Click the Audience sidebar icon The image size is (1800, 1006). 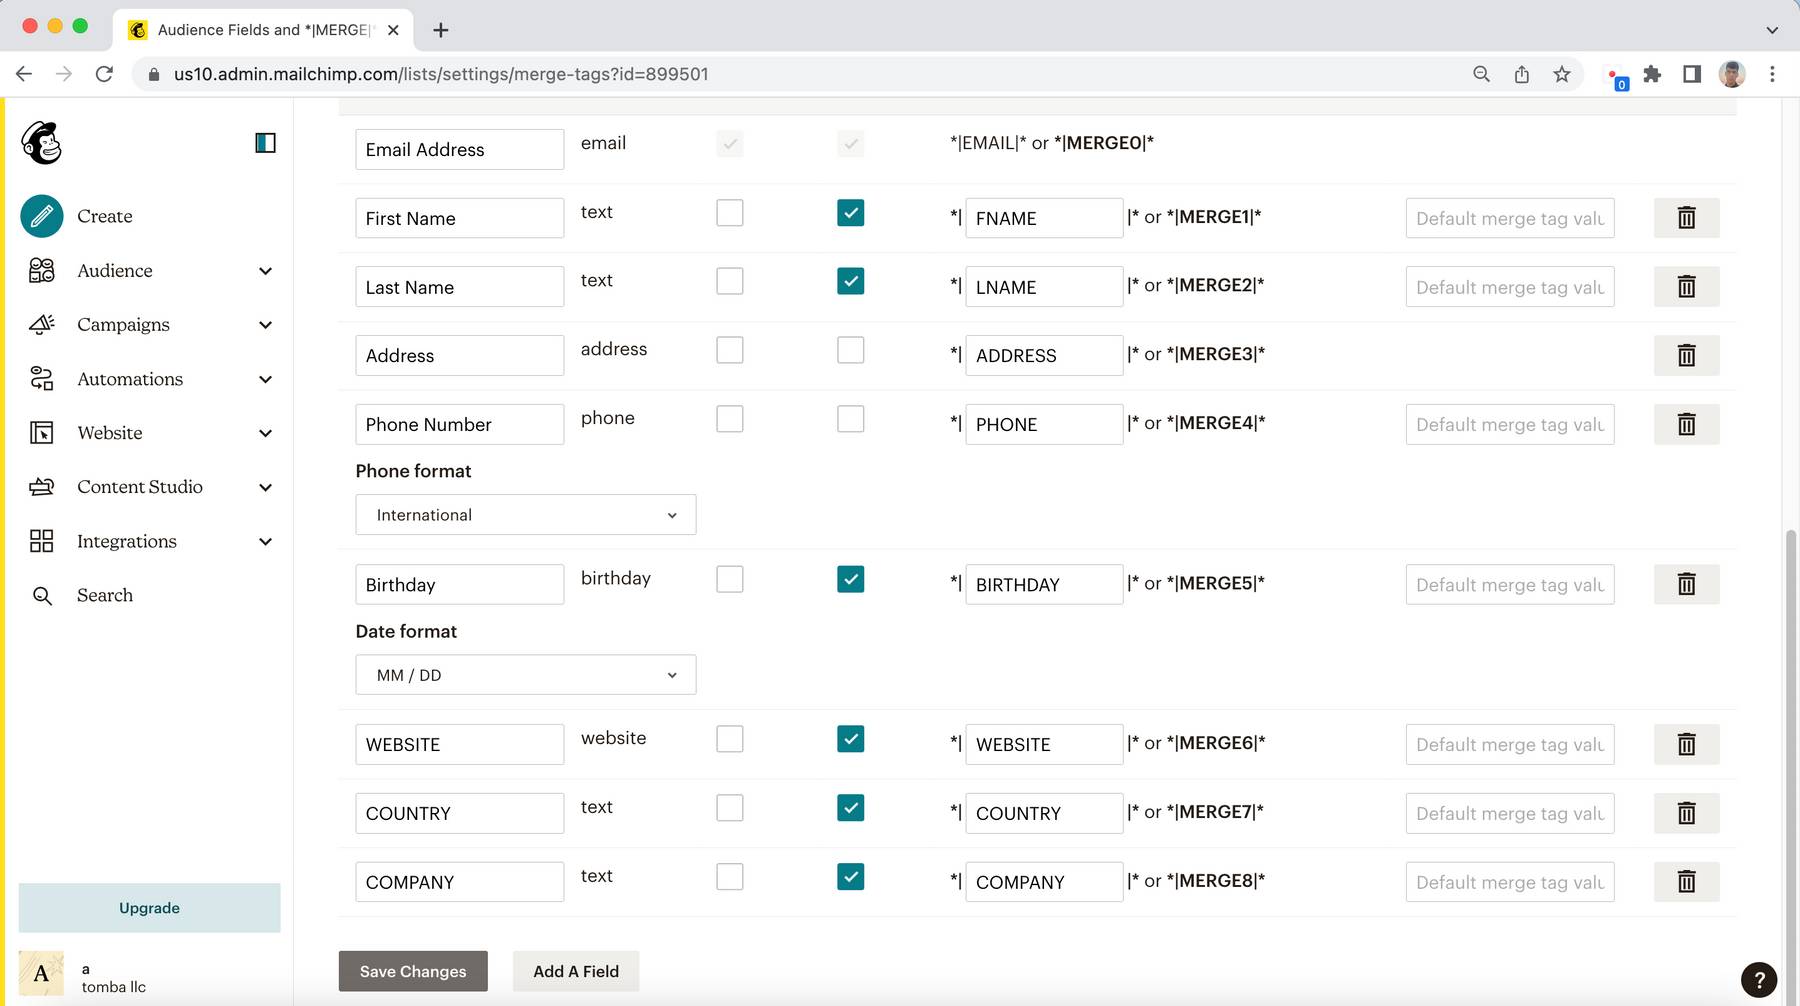(x=42, y=270)
